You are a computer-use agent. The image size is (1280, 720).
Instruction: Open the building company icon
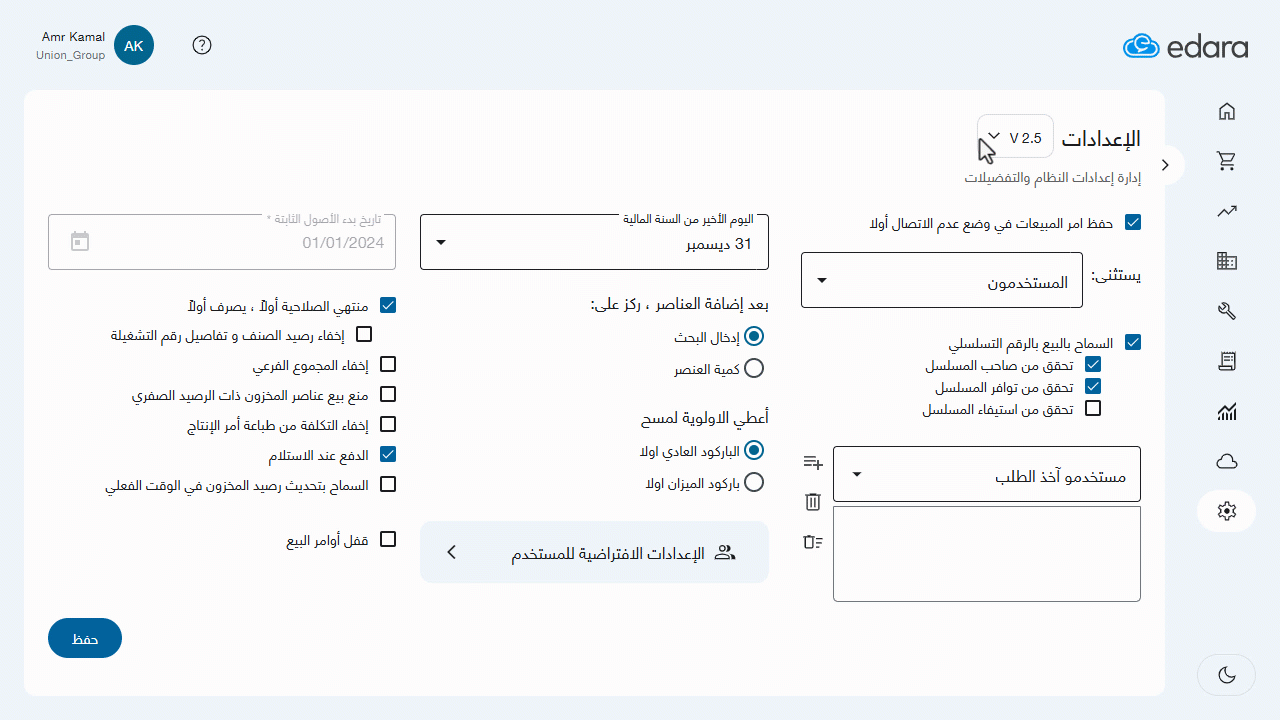point(1227,261)
